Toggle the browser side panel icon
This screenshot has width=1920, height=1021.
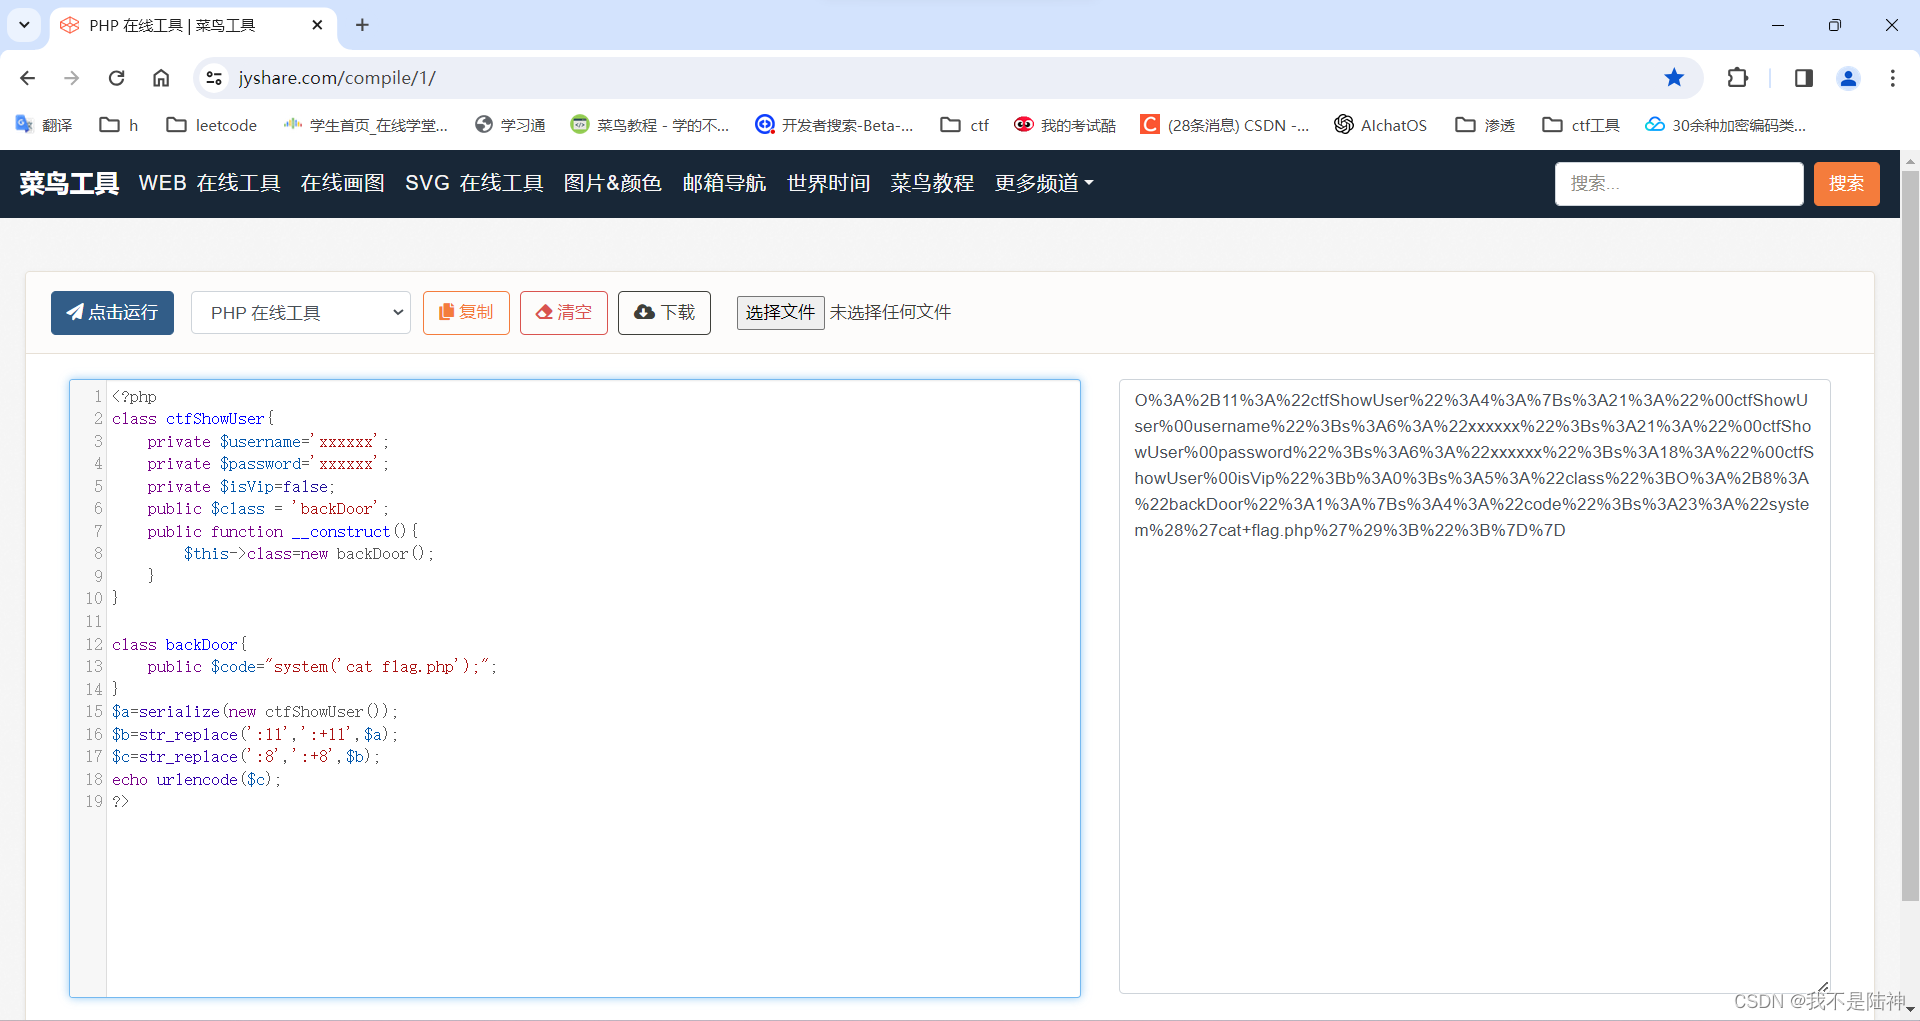(1803, 78)
